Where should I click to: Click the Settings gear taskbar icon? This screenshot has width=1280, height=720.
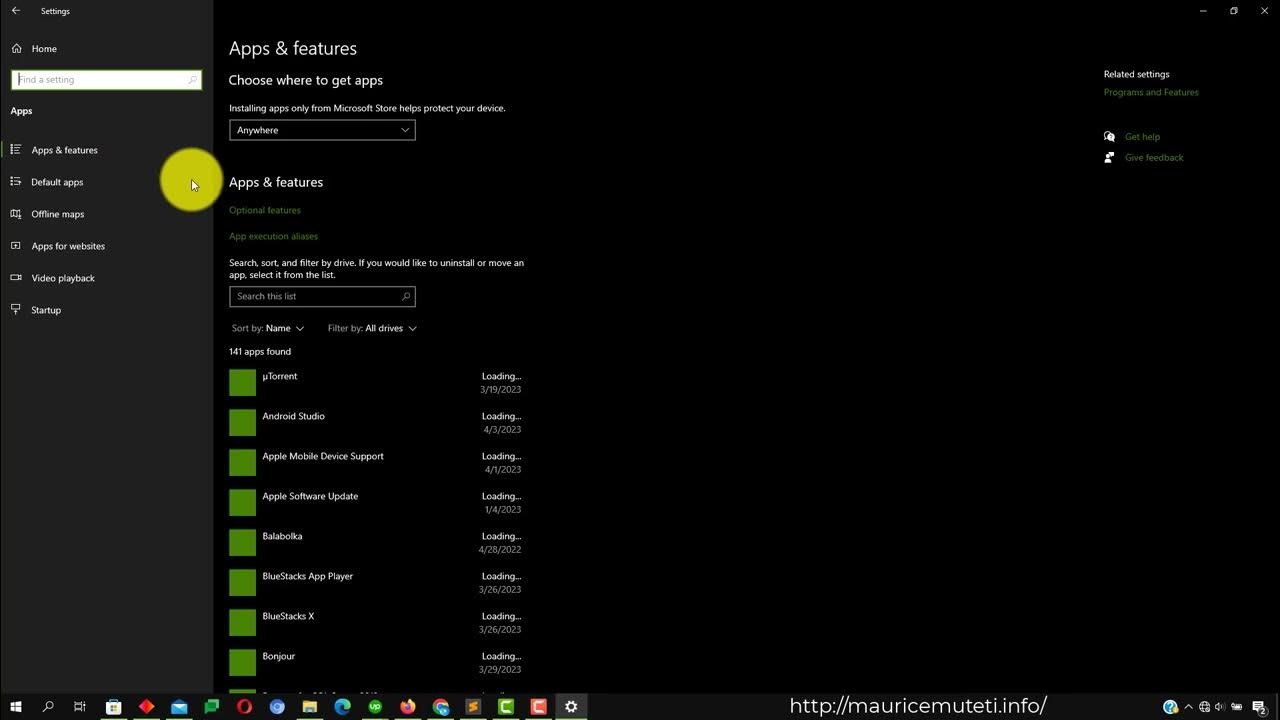click(571, 707)
